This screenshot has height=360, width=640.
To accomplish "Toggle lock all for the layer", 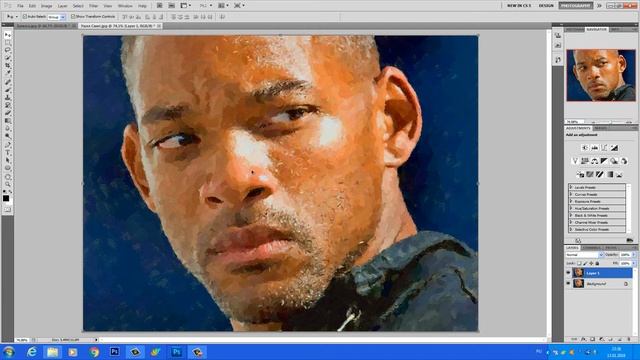I will (x=597, y=263).
